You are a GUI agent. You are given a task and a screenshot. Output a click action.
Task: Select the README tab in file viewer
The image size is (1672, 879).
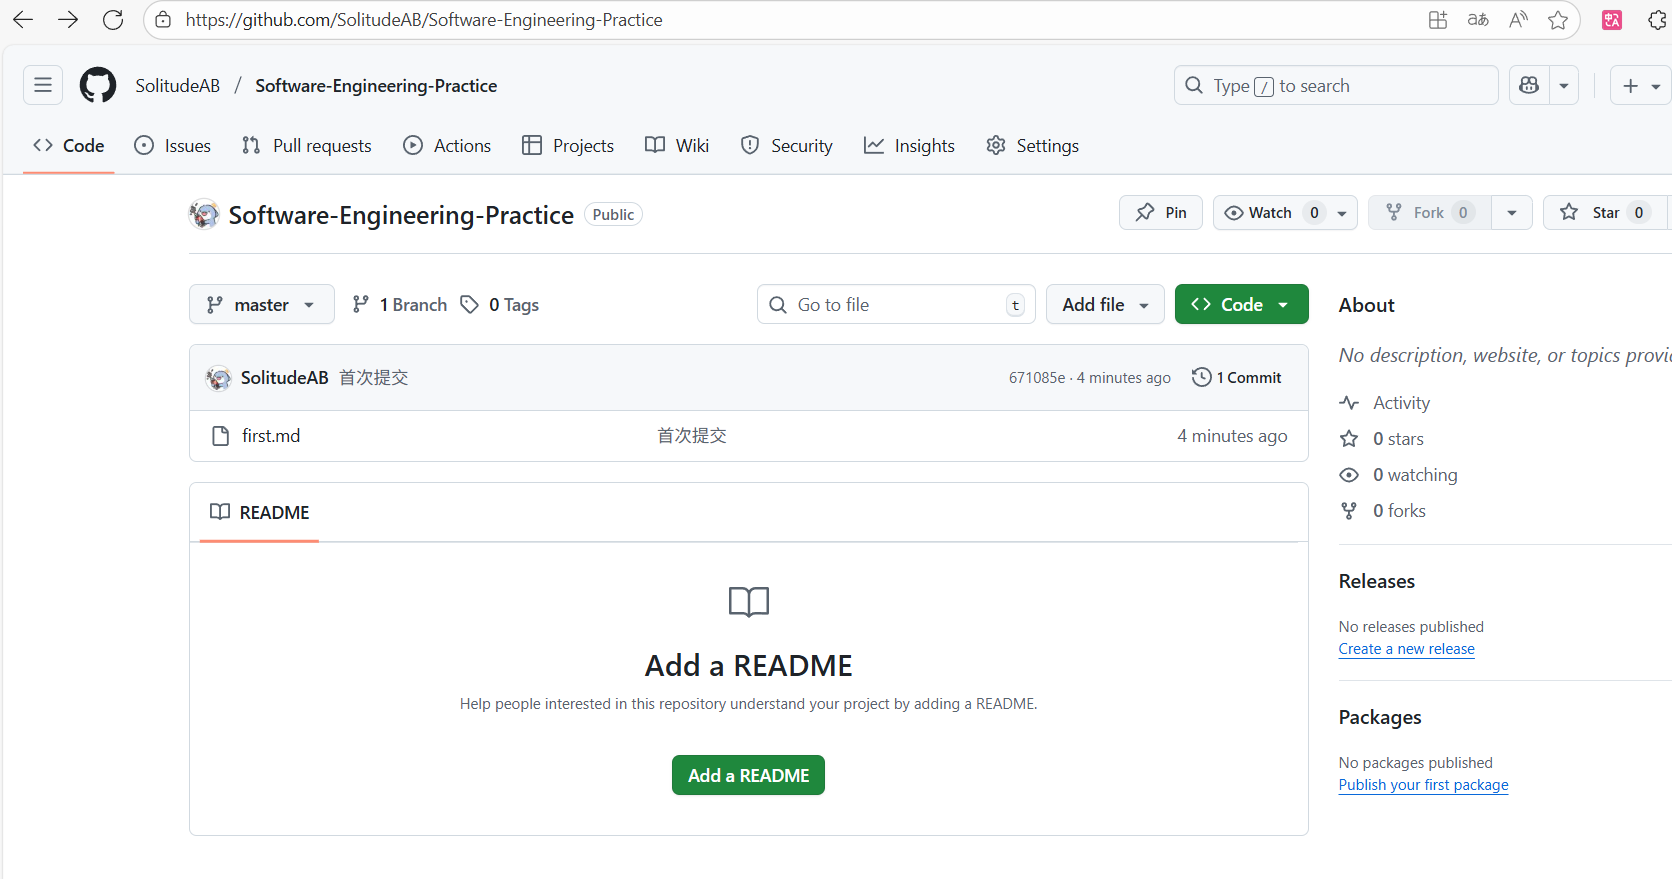coord(260,512)
